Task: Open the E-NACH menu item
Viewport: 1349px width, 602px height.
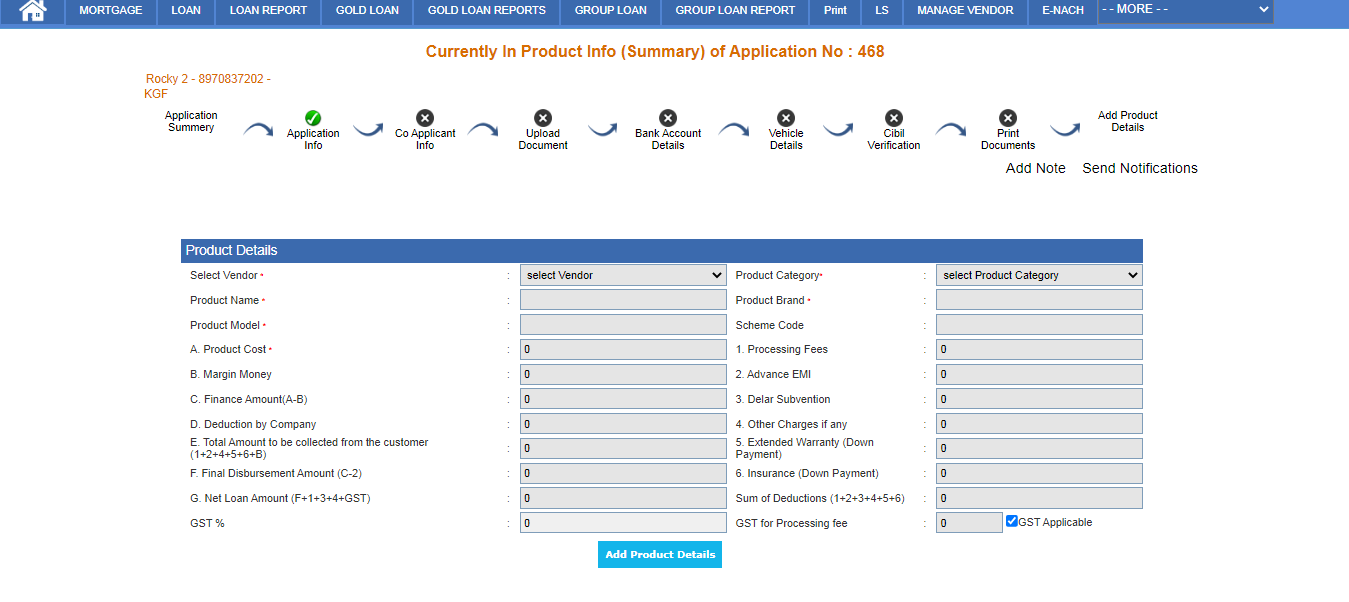Action: coord(1062,11)
